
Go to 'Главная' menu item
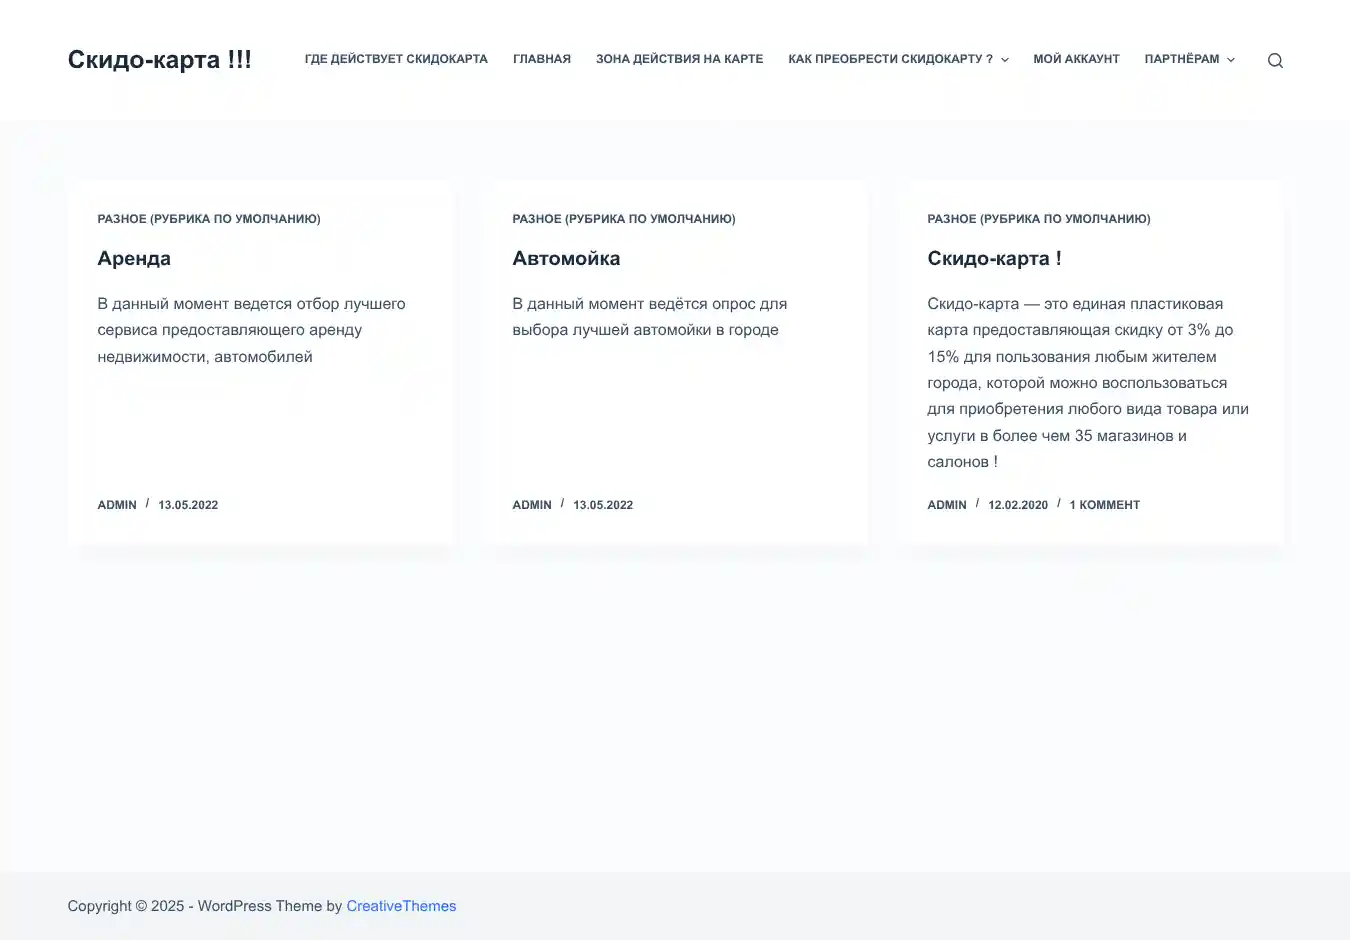click(x=542, y=59)
